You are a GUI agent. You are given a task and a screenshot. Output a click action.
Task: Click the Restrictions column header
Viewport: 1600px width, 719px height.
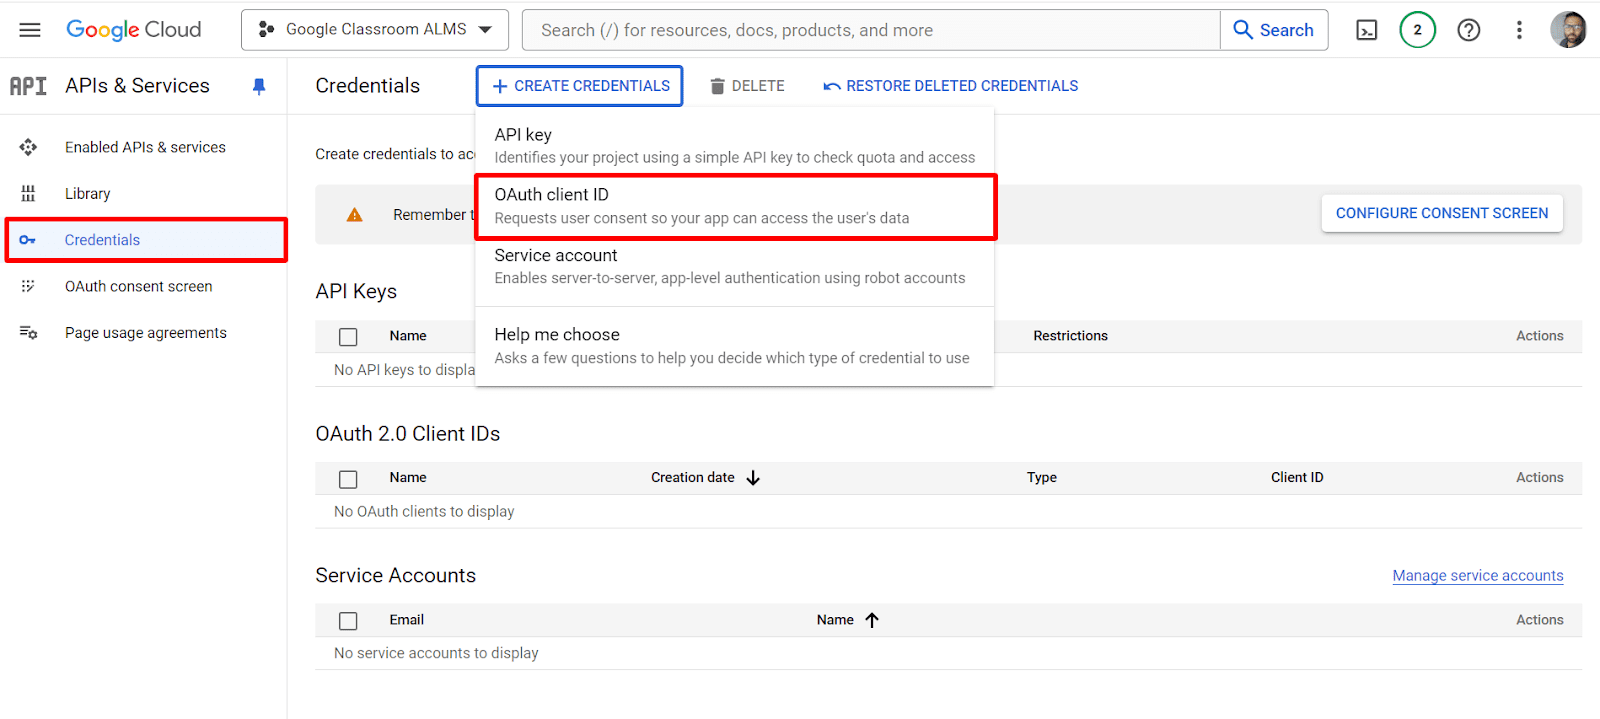[x=1071, y=336]
